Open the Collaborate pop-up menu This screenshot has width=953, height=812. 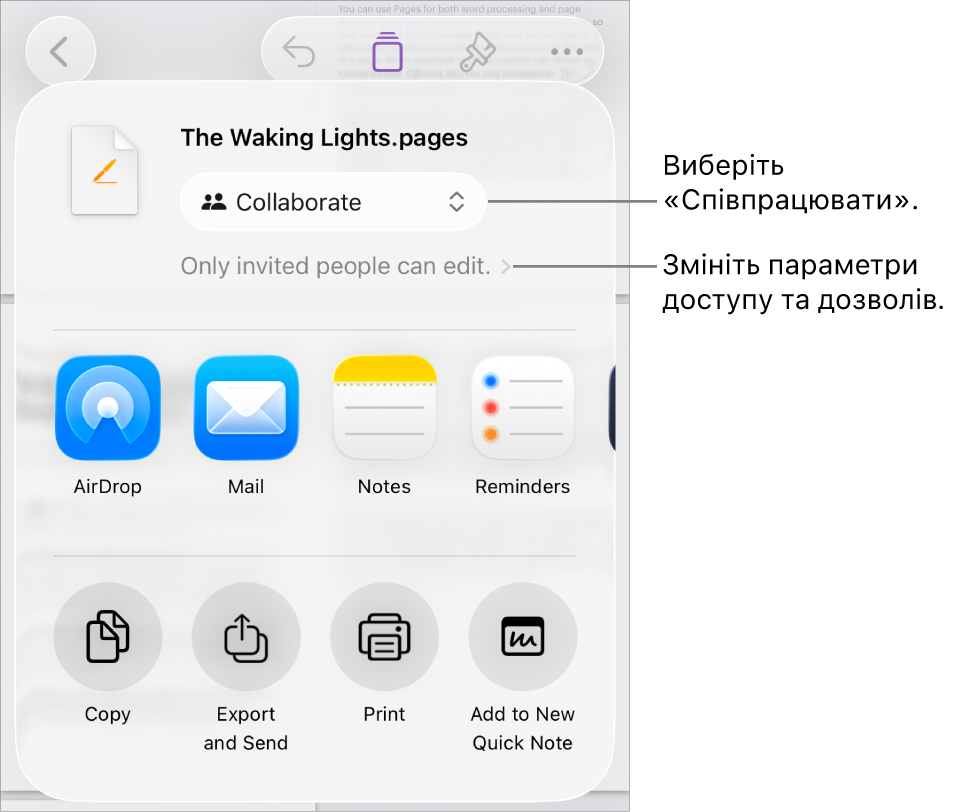tap(333, 202)
